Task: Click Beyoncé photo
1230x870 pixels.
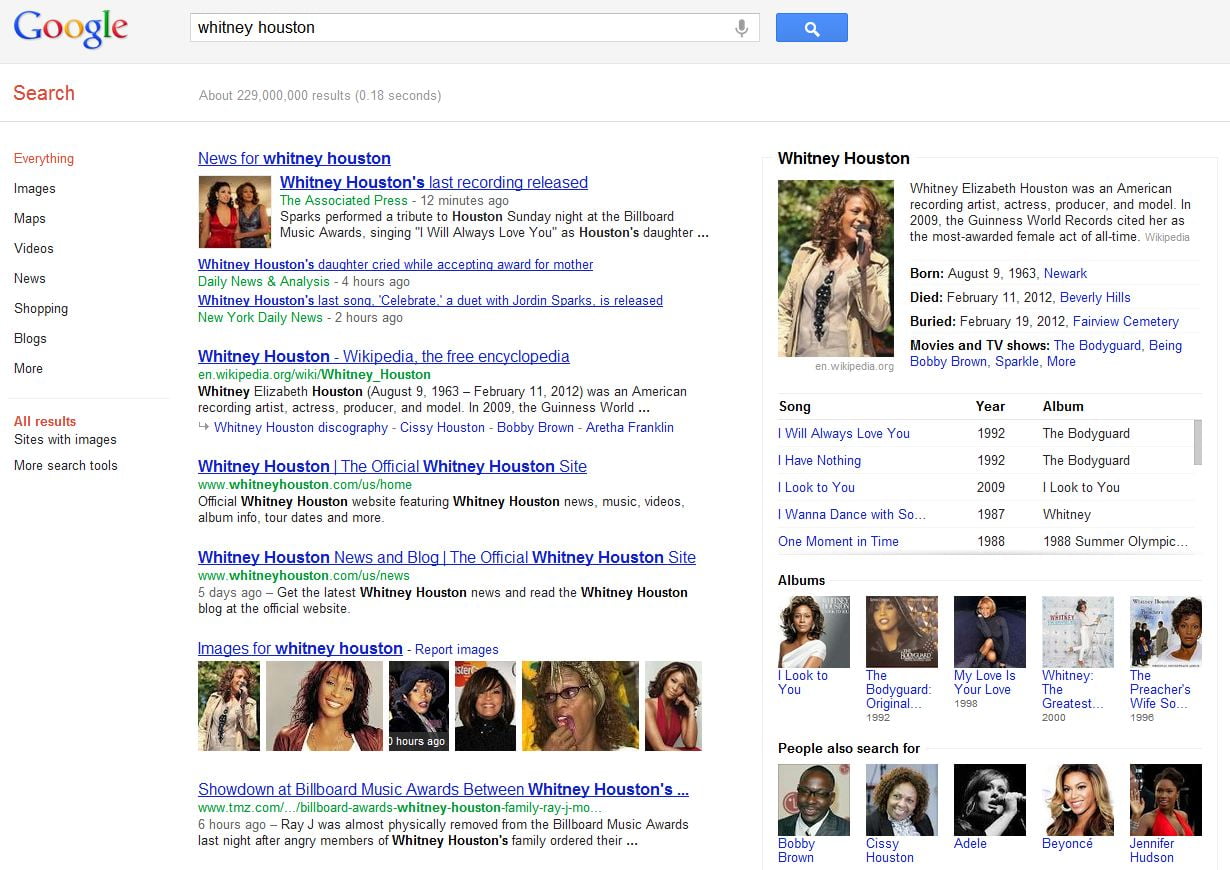Action: pos(1078,800)
